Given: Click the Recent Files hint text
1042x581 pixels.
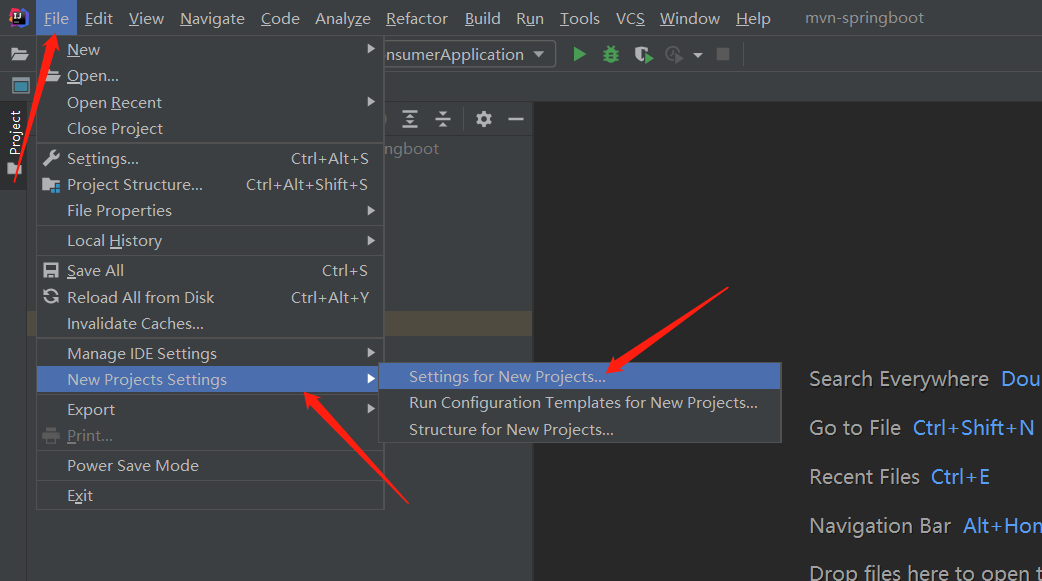Looking at the screenshot, I should (x=865, y=477).
